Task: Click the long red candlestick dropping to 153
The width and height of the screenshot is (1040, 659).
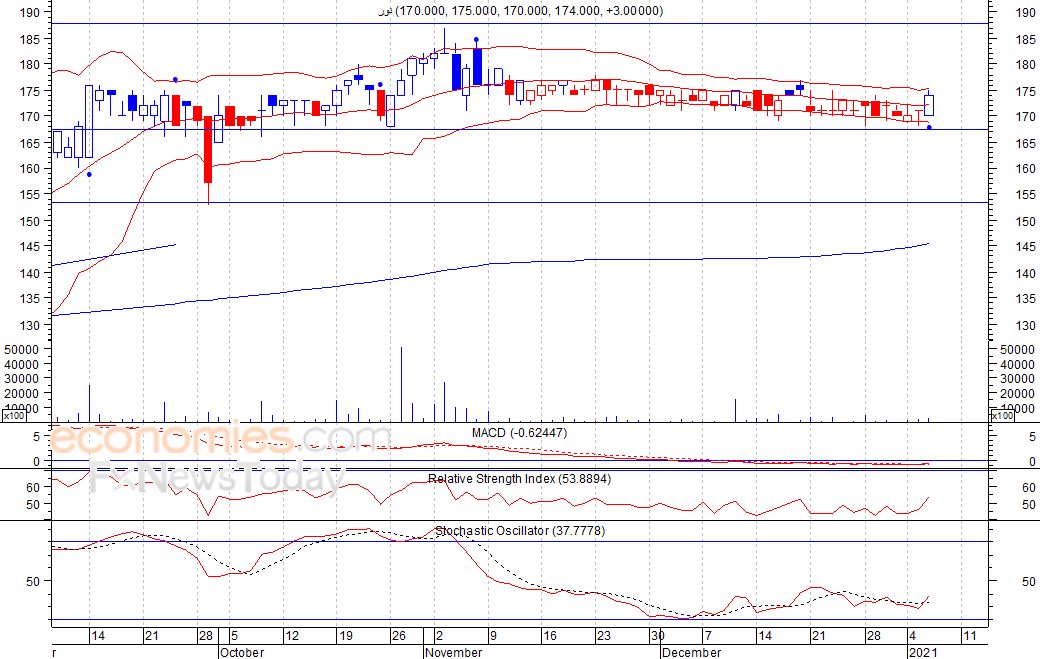Action: pos(208,159)
